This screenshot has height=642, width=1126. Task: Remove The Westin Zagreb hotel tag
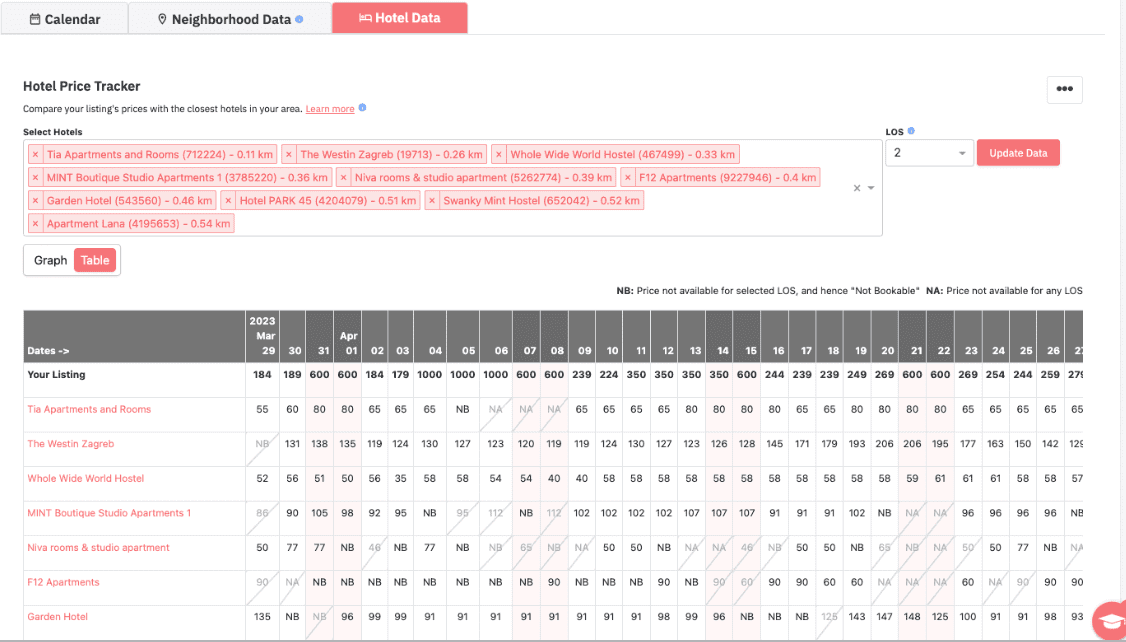(289, 155)
